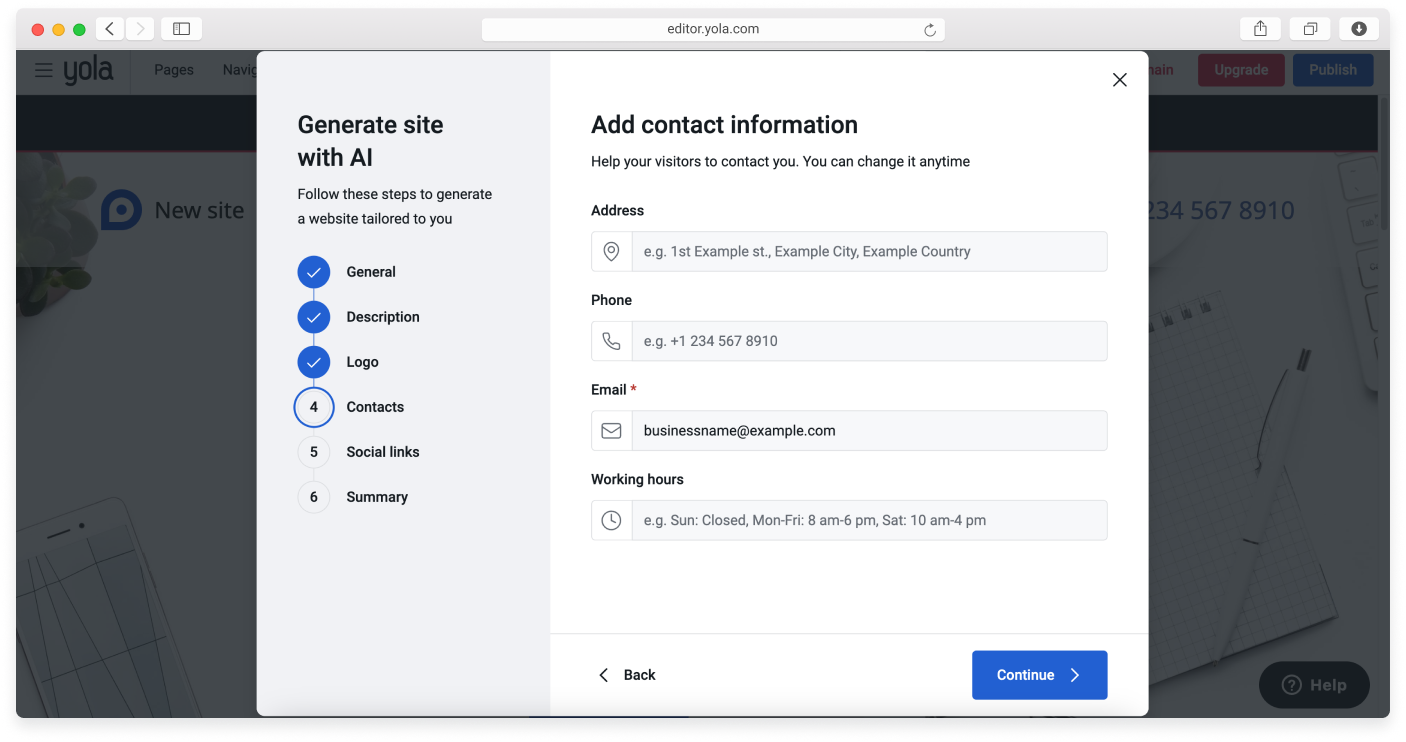Click the envelope icon beside Email

611,431
